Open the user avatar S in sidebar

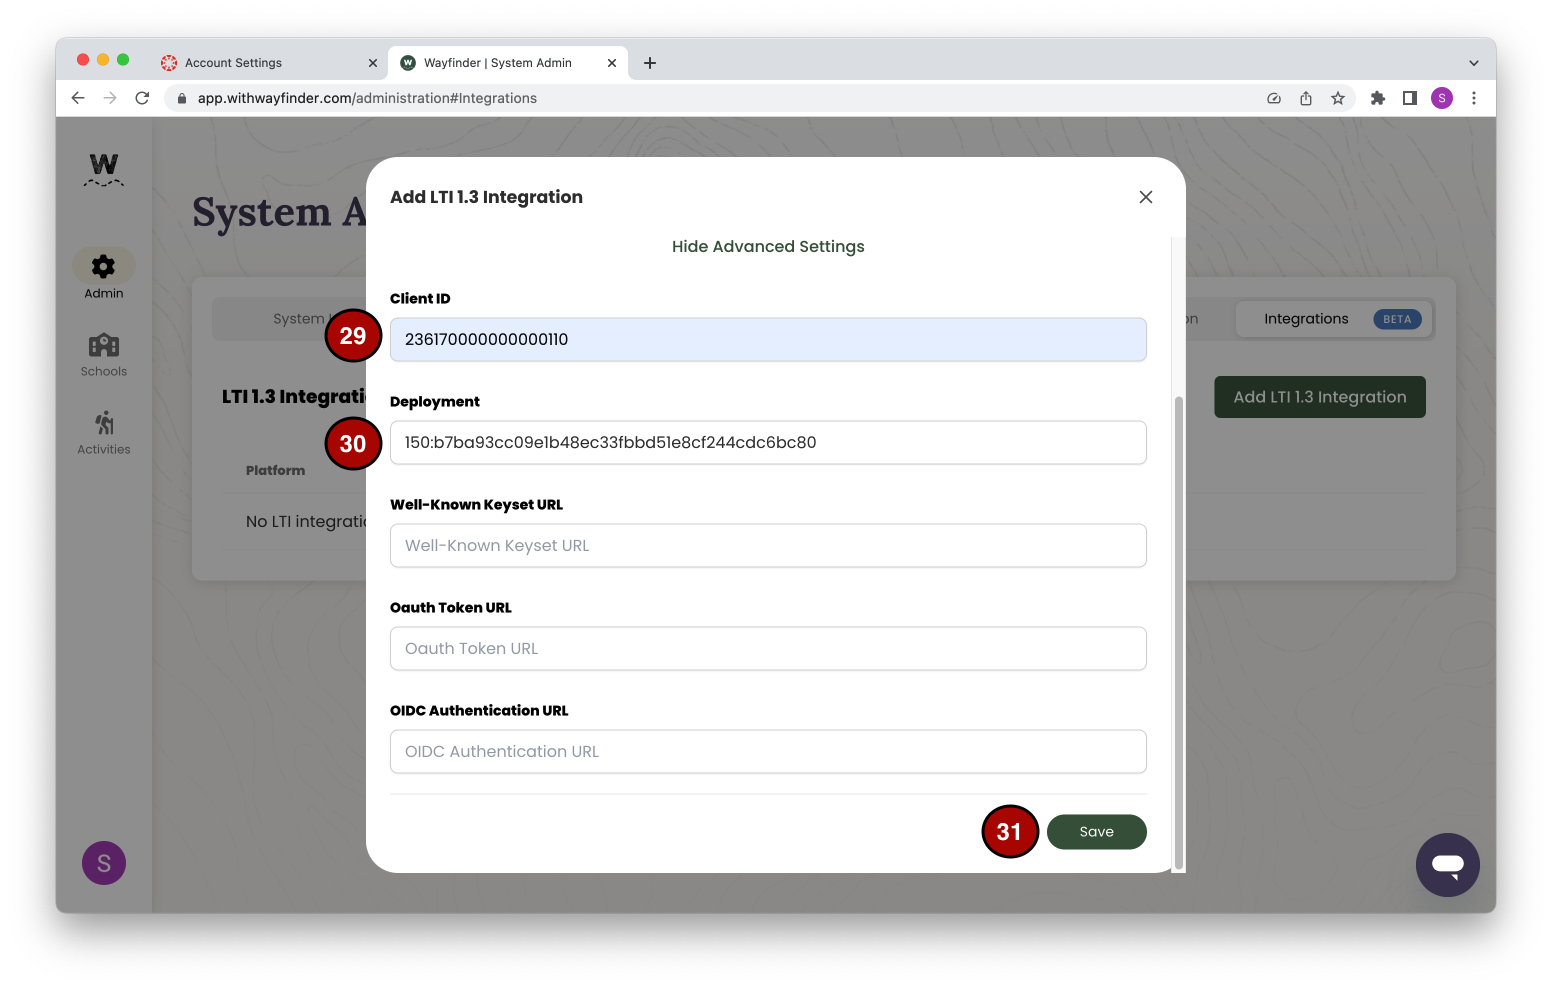[104, 863]
